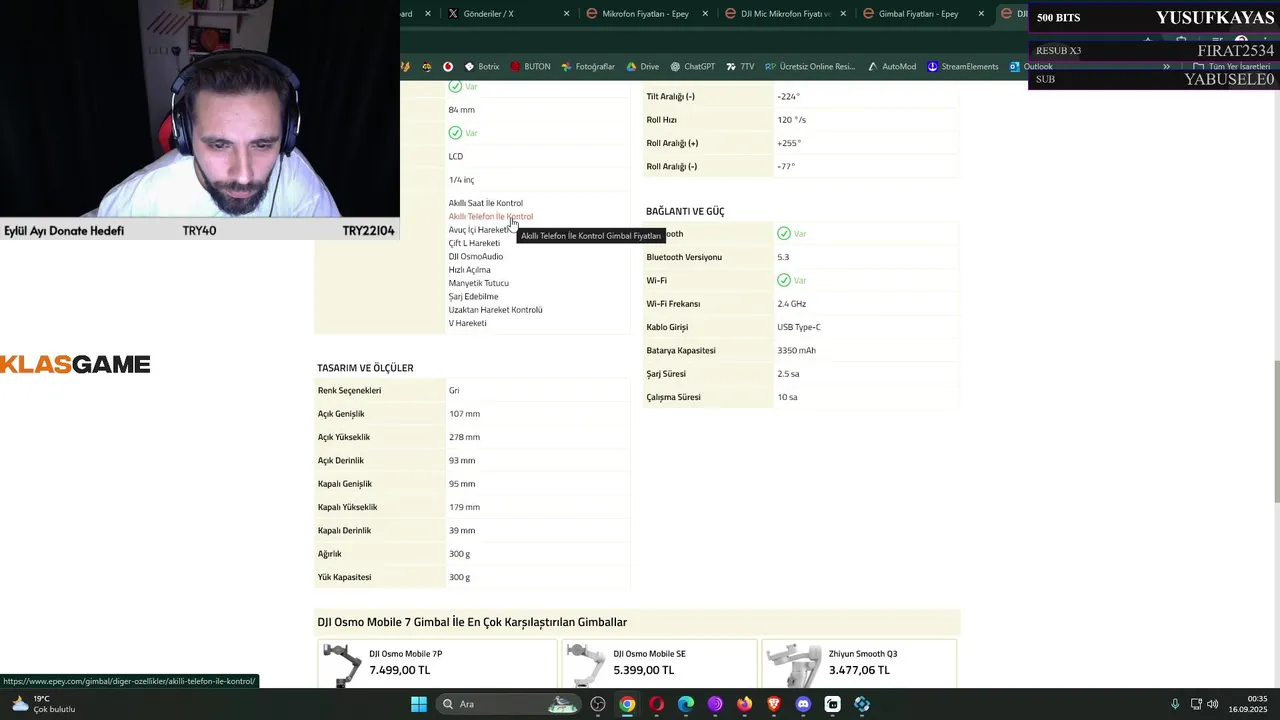The image size is (1280, 720).
Task: Open Uzaktan Hareket Kontrolü link
Action: (495, 310)
